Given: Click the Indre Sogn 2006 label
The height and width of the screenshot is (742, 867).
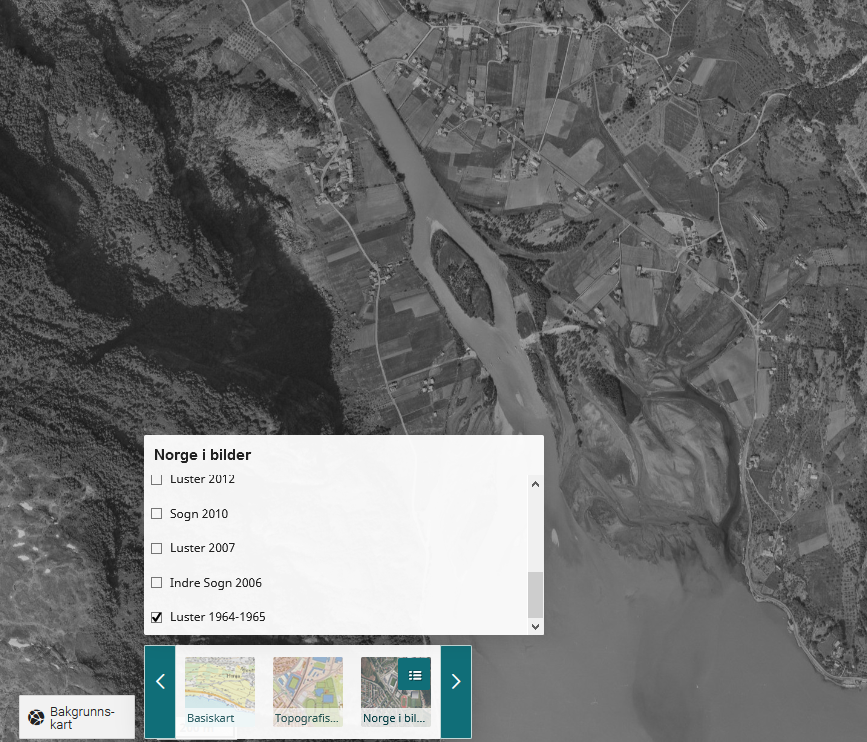Looking at the screenshot, I should tap(215, 583).
